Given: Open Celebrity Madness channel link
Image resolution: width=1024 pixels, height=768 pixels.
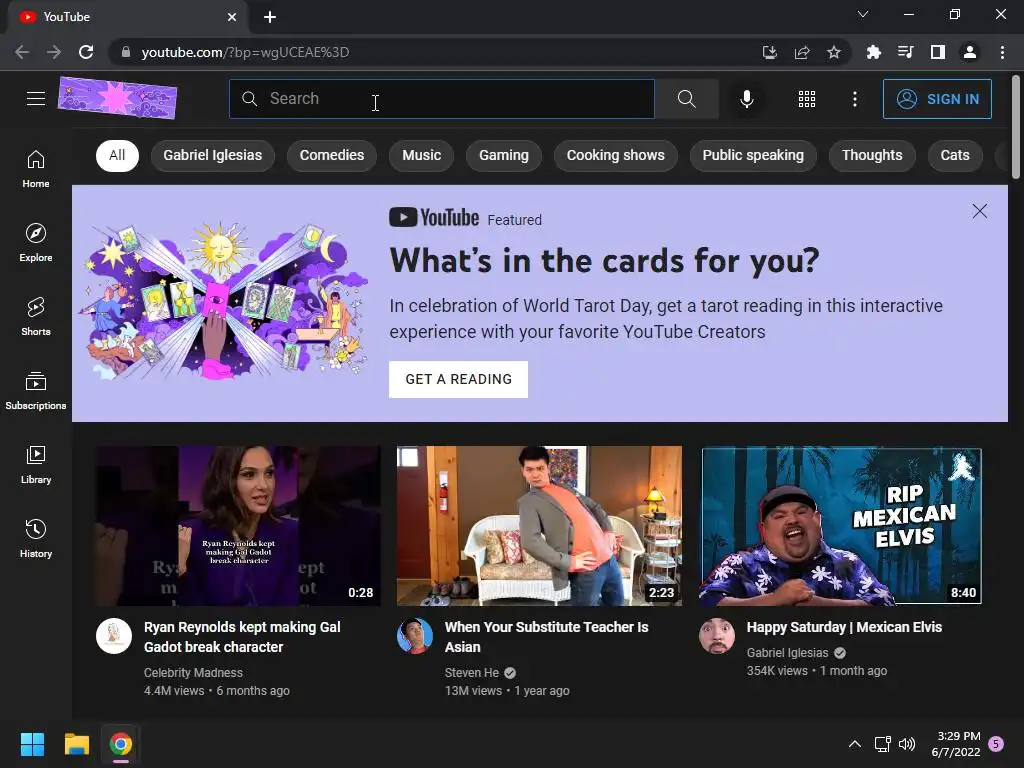Looking at the screenshot, I should pos(193,673).
